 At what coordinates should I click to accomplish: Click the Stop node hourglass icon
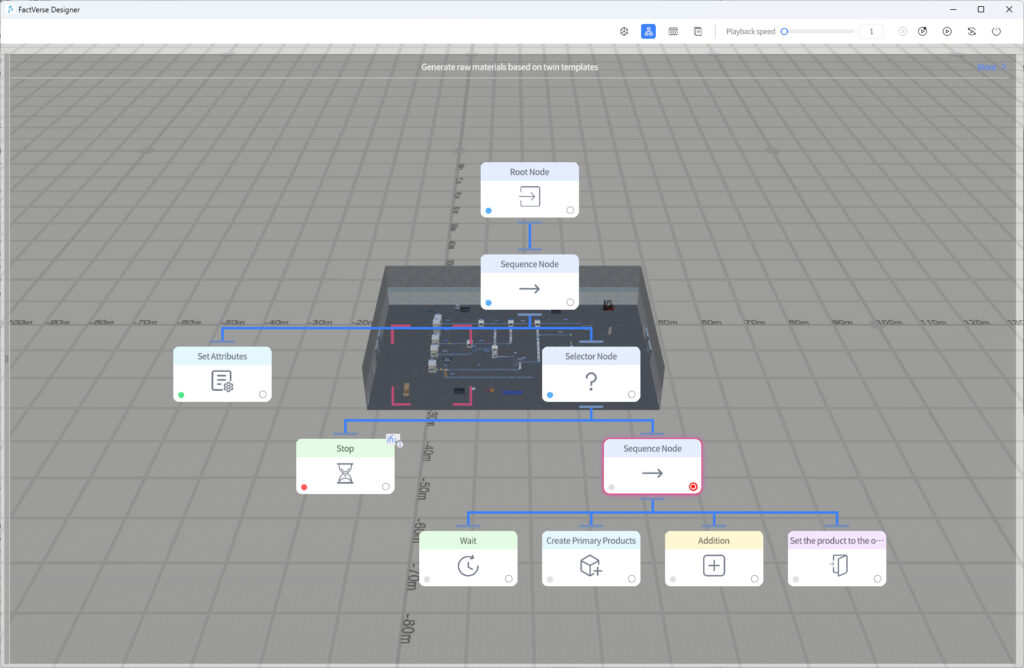[x=345, y=473]
